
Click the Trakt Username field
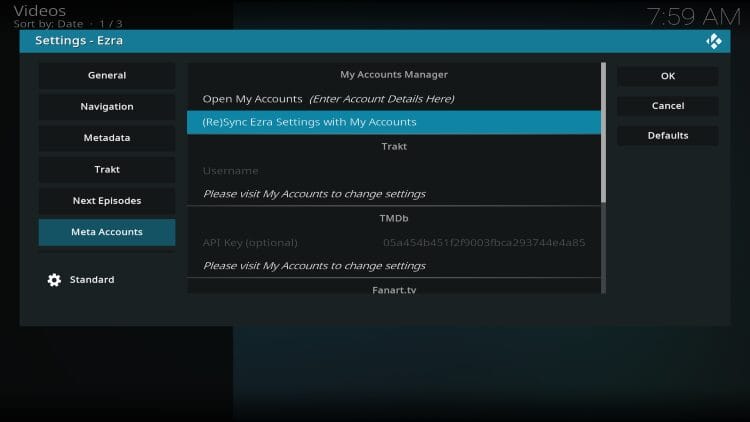pyautogui.click(x=394, y=171)
